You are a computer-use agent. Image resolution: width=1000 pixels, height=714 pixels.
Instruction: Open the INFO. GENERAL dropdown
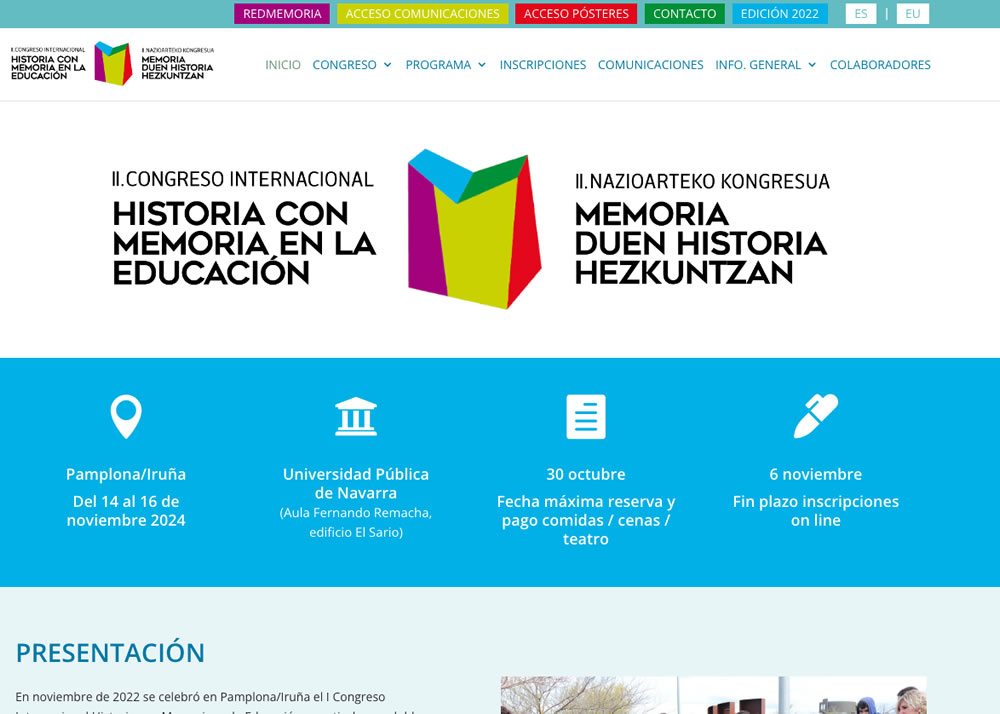click(765, 65)
